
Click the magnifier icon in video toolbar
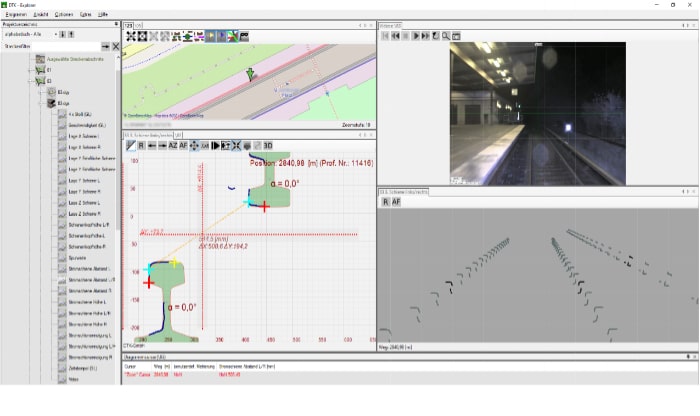coord(446,35)
